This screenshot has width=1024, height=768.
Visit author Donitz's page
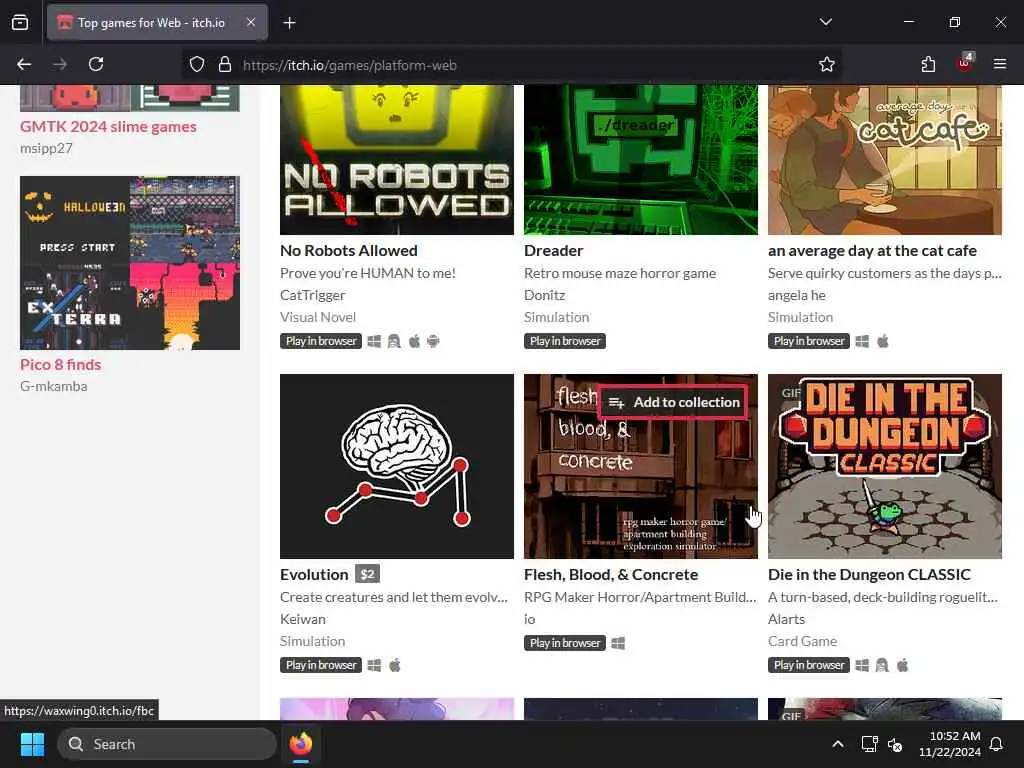(545, 295)
